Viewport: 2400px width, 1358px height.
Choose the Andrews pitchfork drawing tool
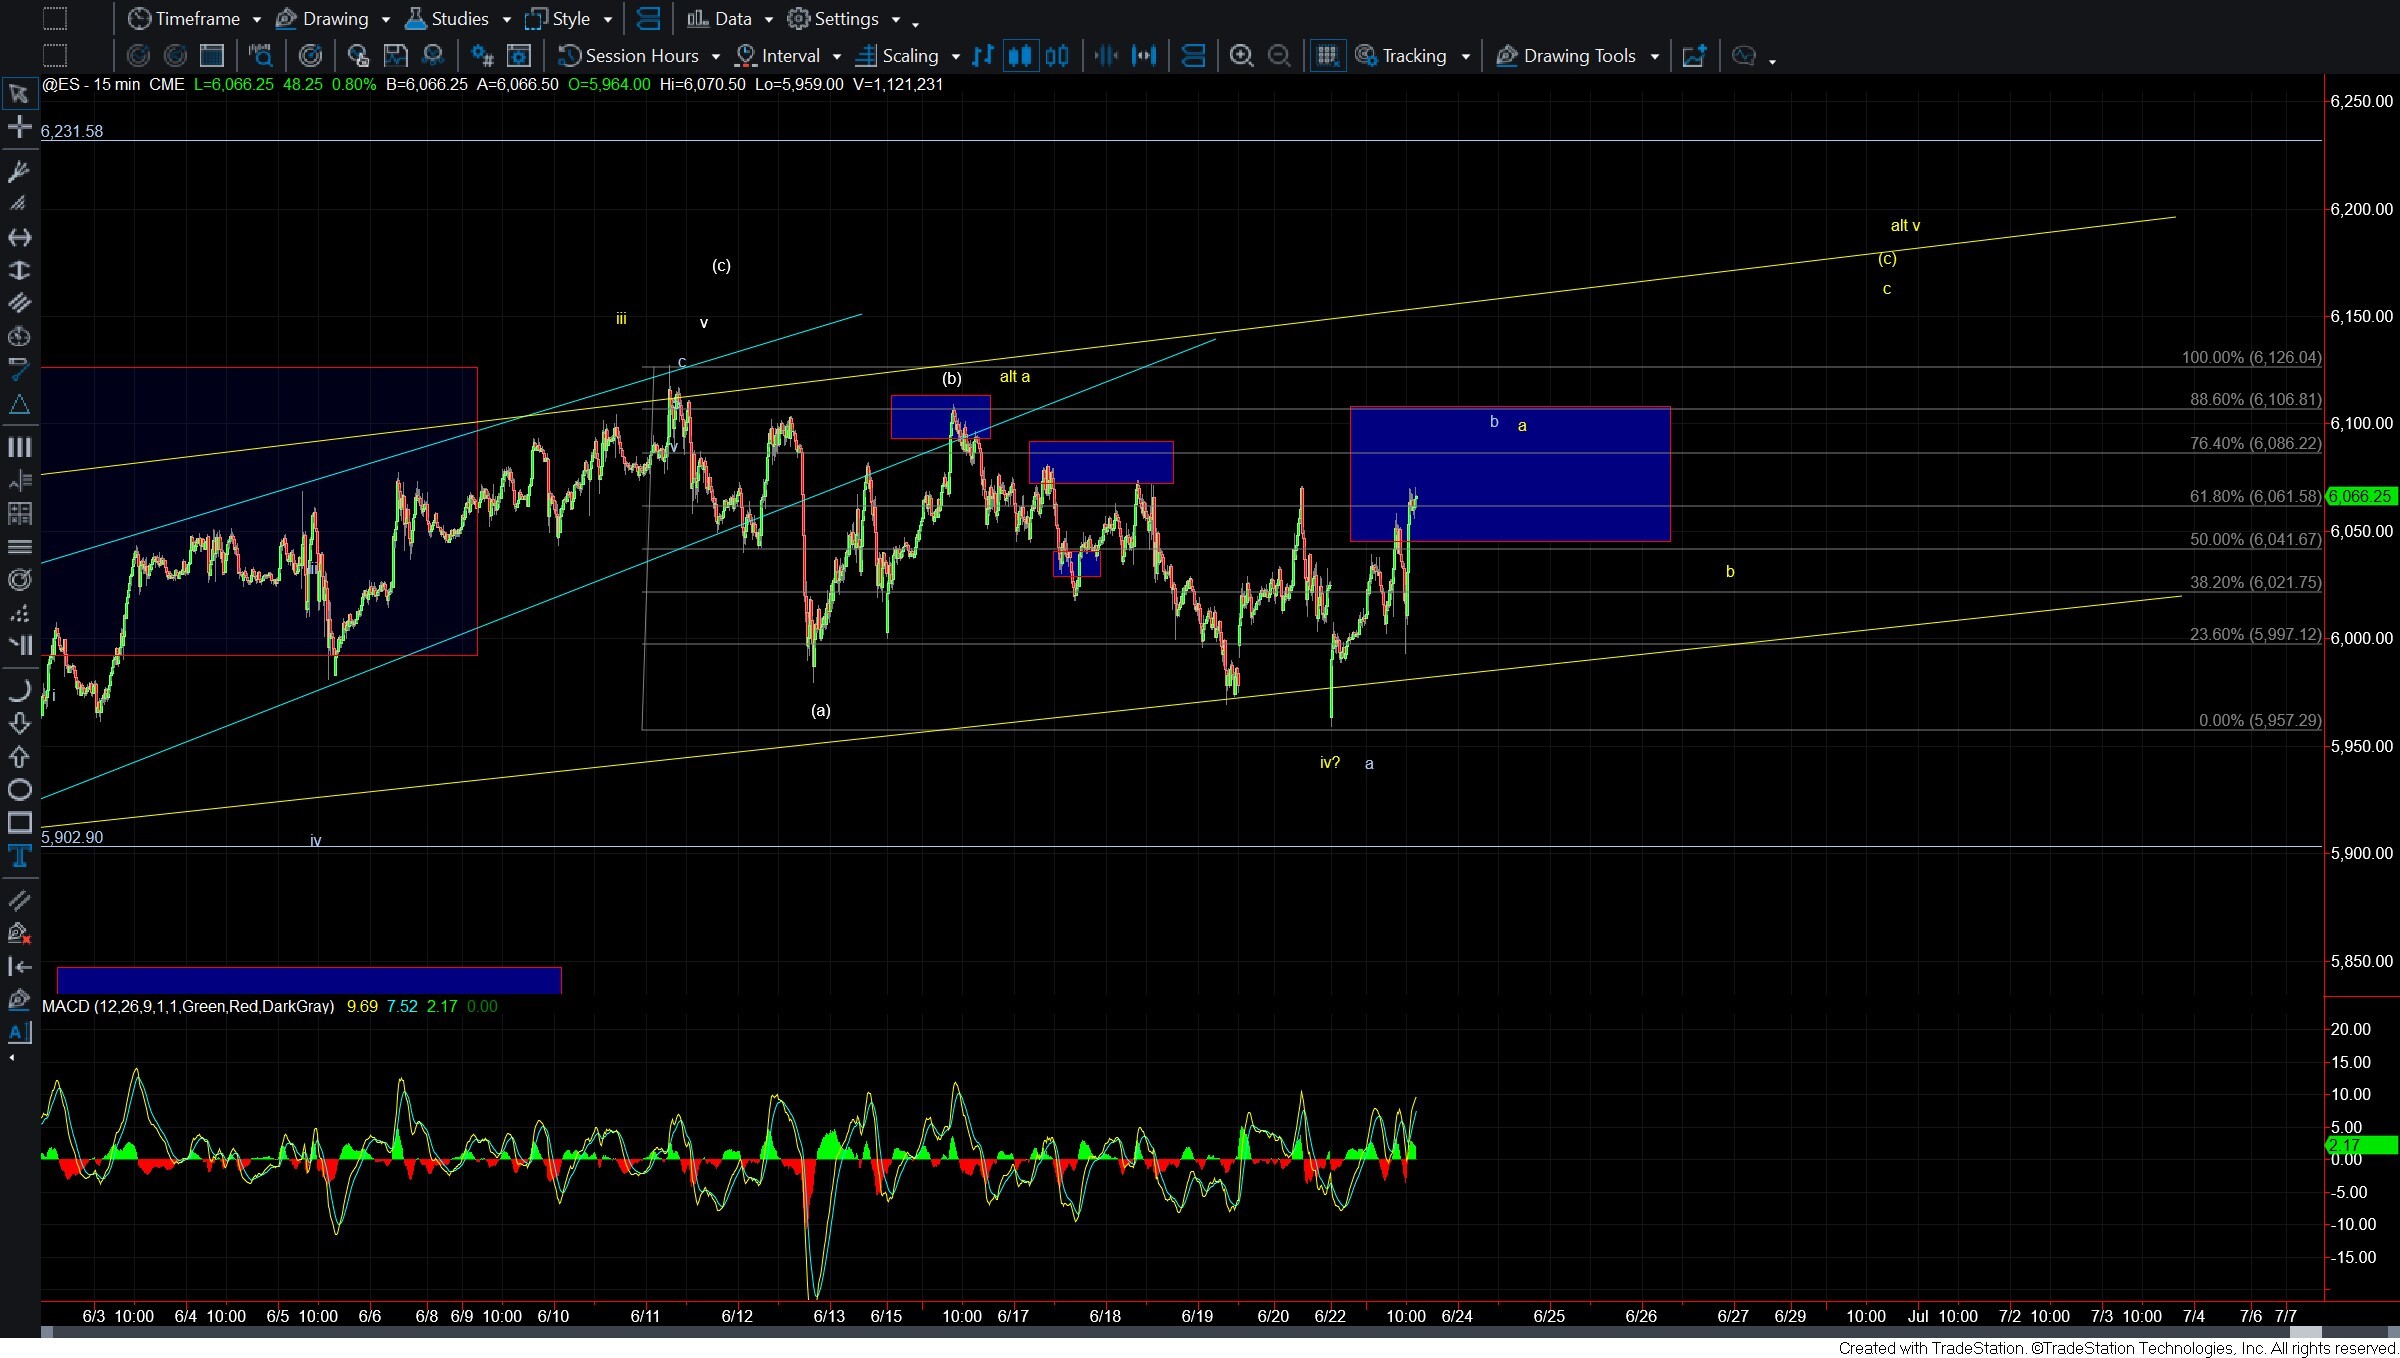(18, 171)
